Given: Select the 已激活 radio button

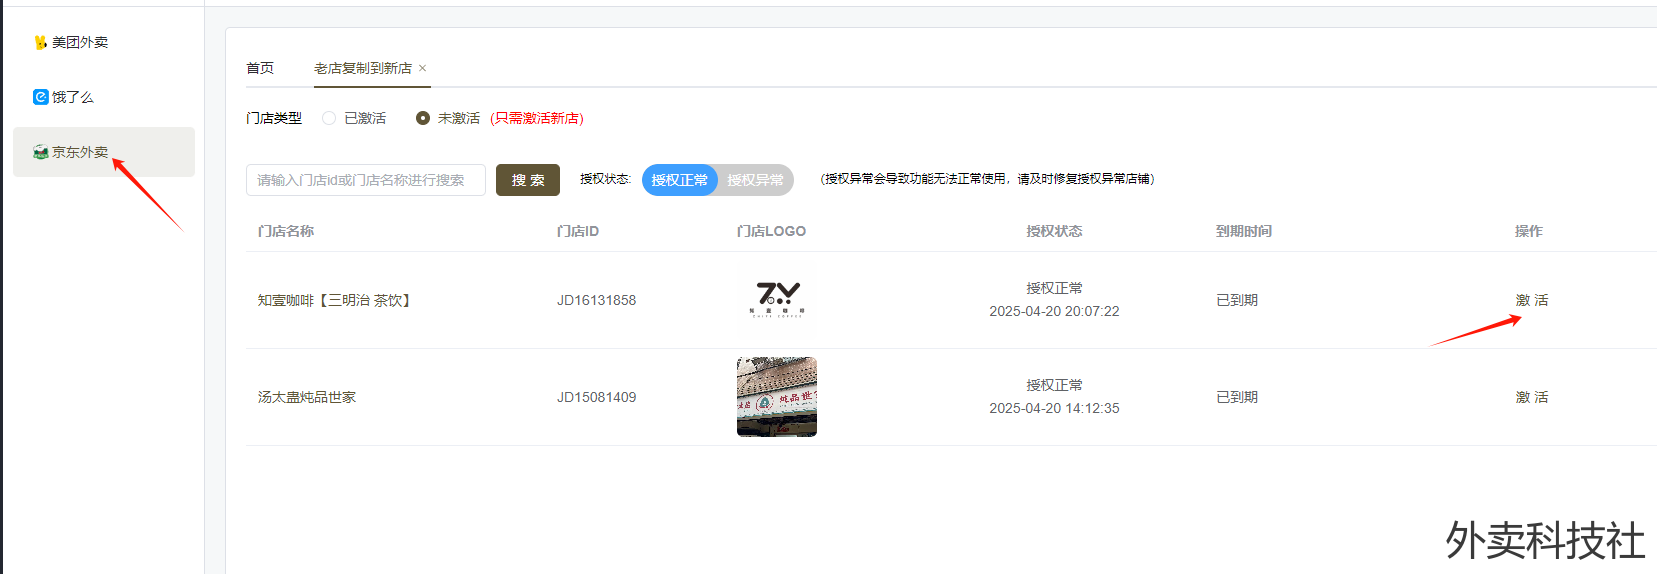Looking at the screenshot, I should (x=329, y=118).
